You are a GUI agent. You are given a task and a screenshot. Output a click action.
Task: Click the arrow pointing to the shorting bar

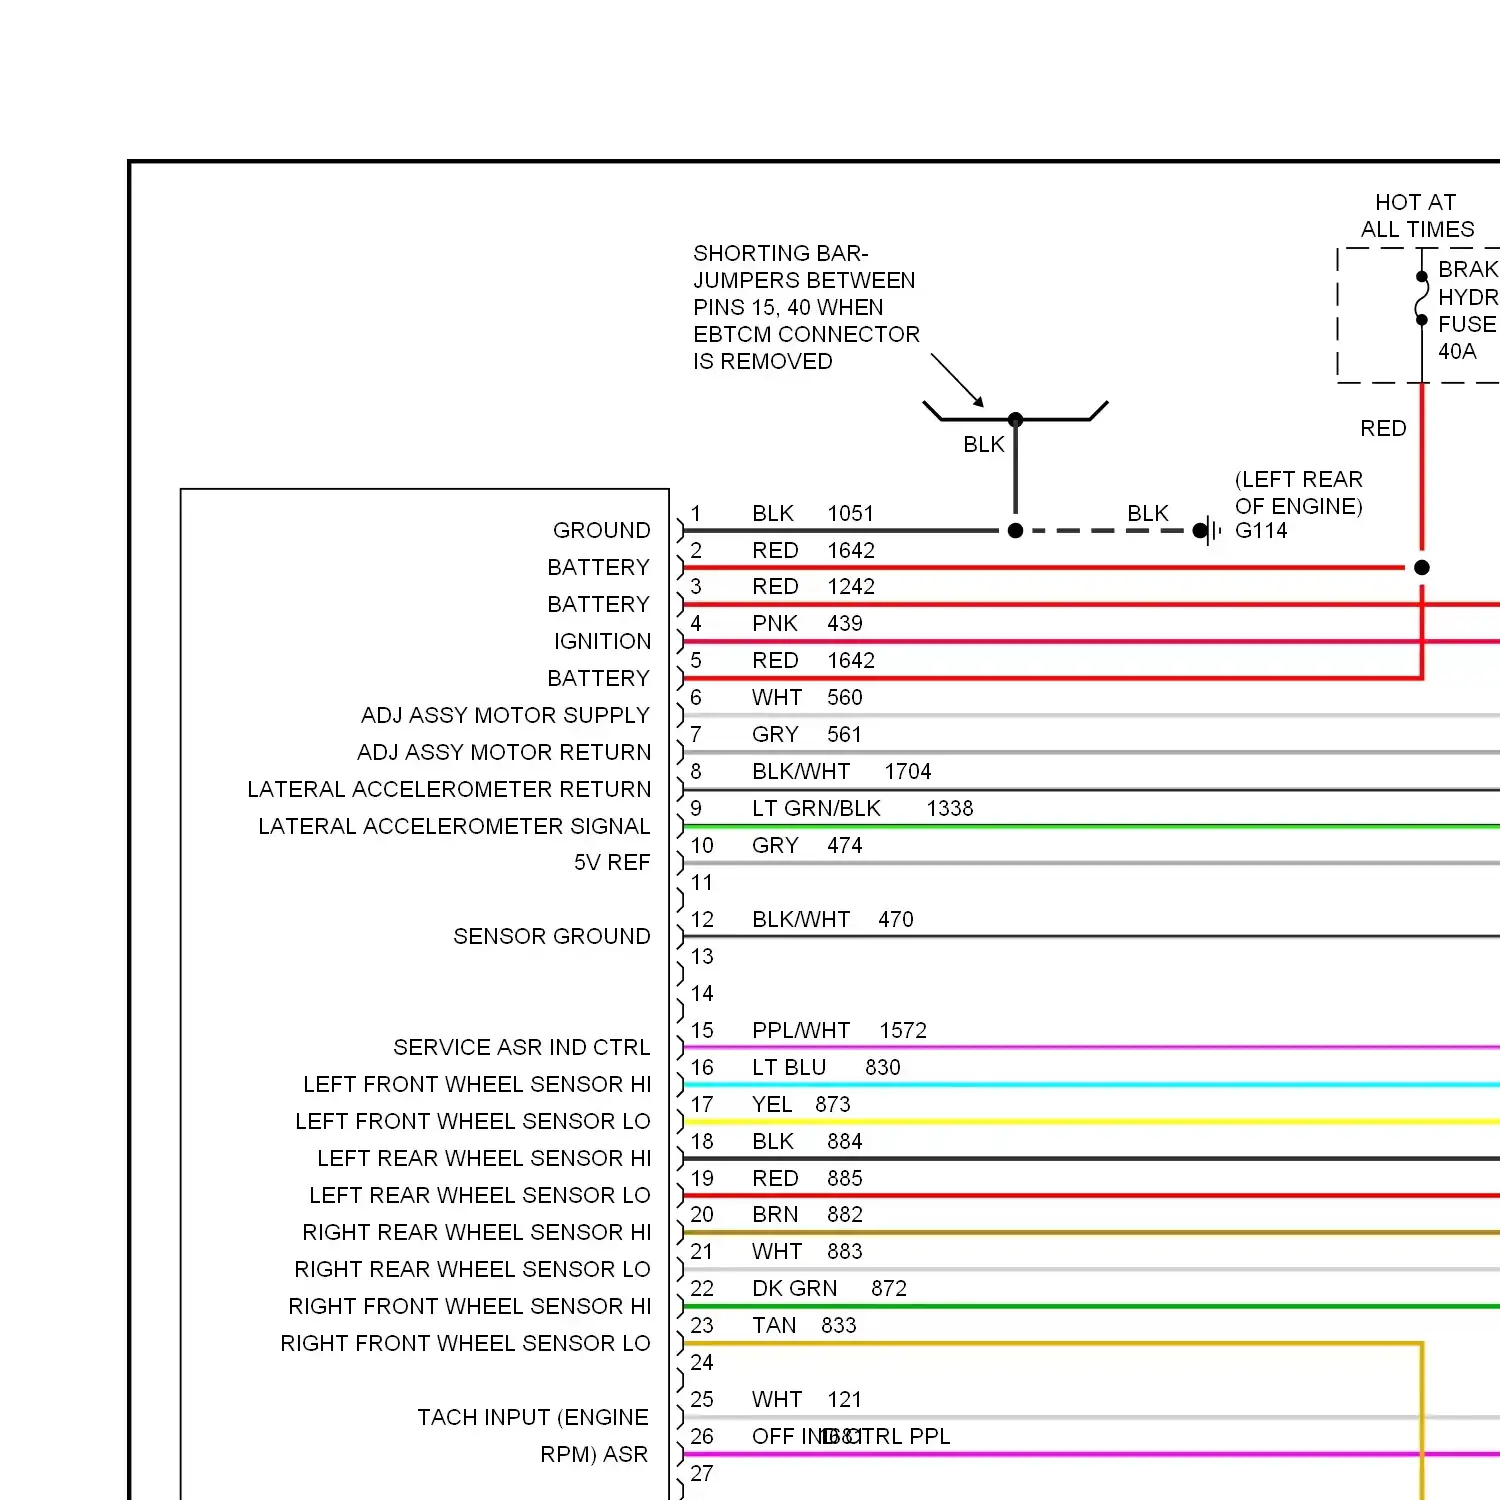click(958, 380)
